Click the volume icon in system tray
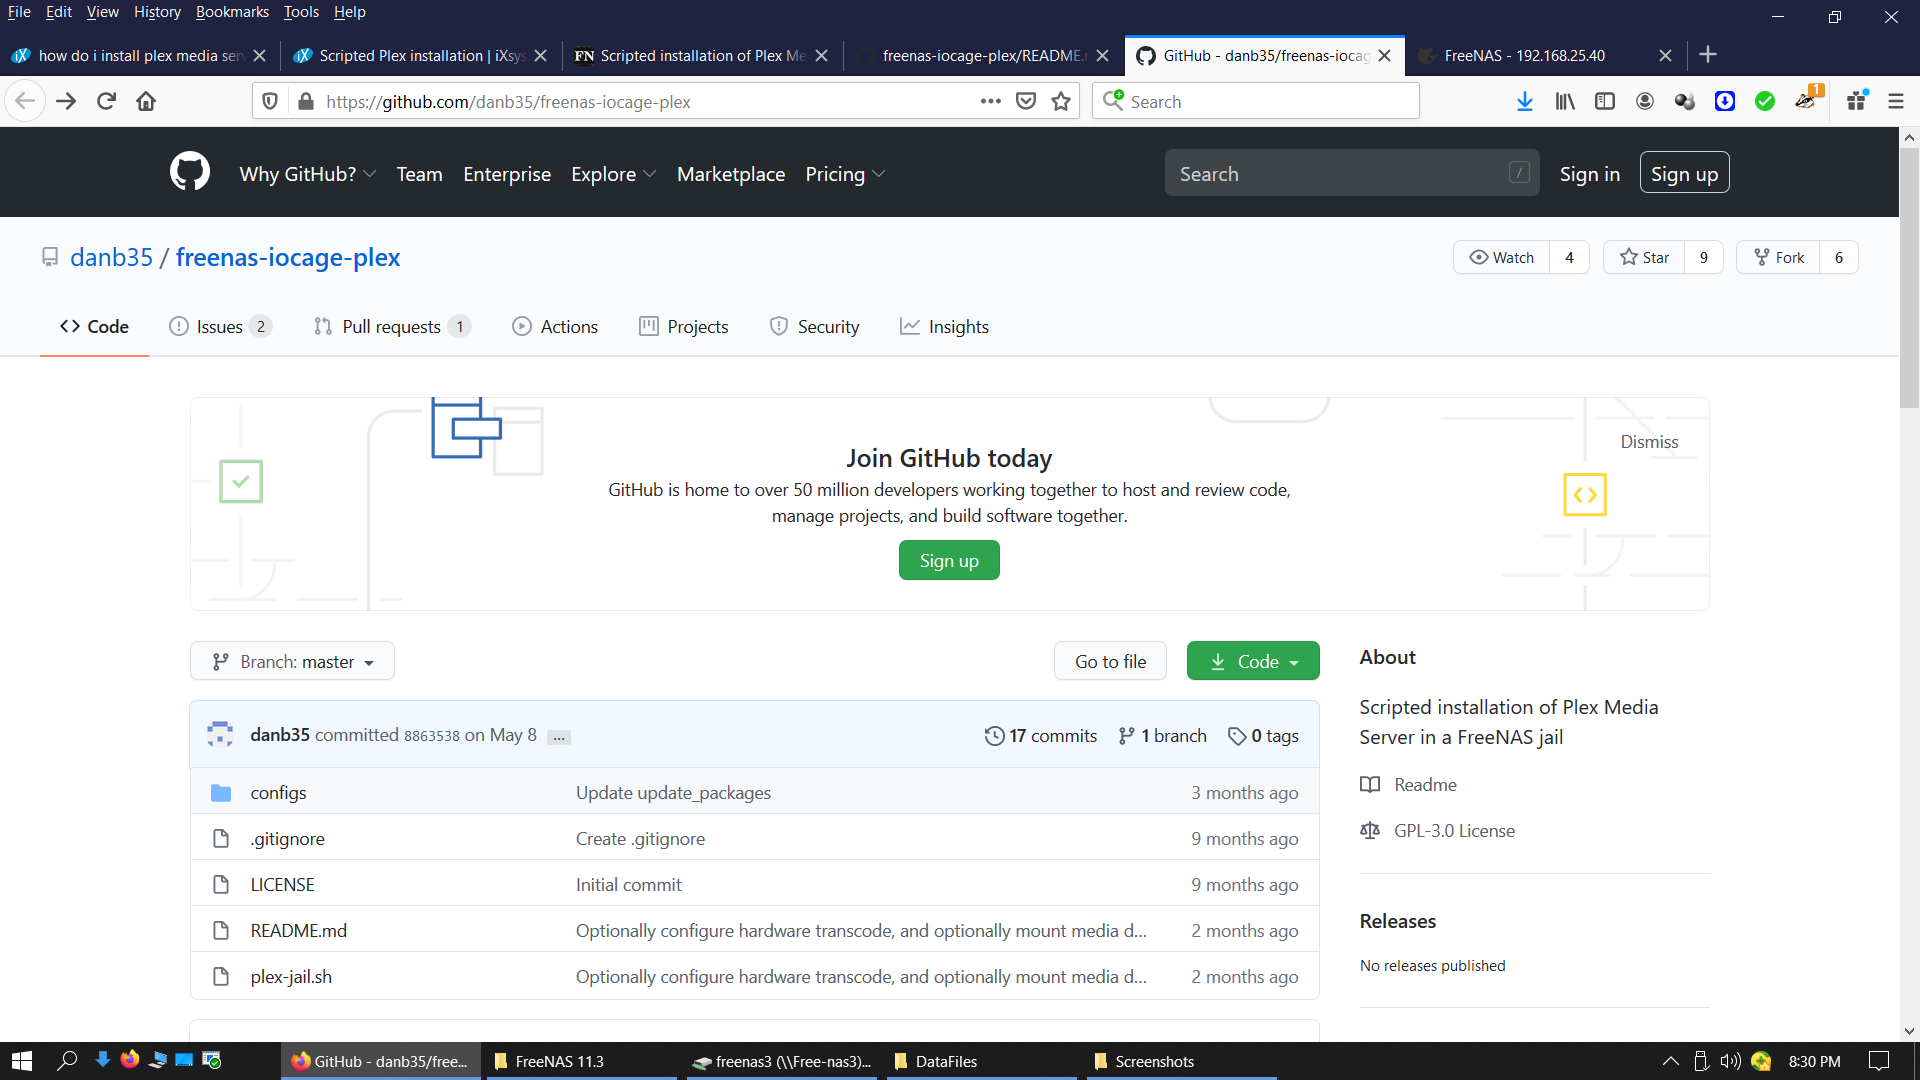Image resolution: width=1920 pixels, height=1080 pixels. click(x=1730, y=1061)
